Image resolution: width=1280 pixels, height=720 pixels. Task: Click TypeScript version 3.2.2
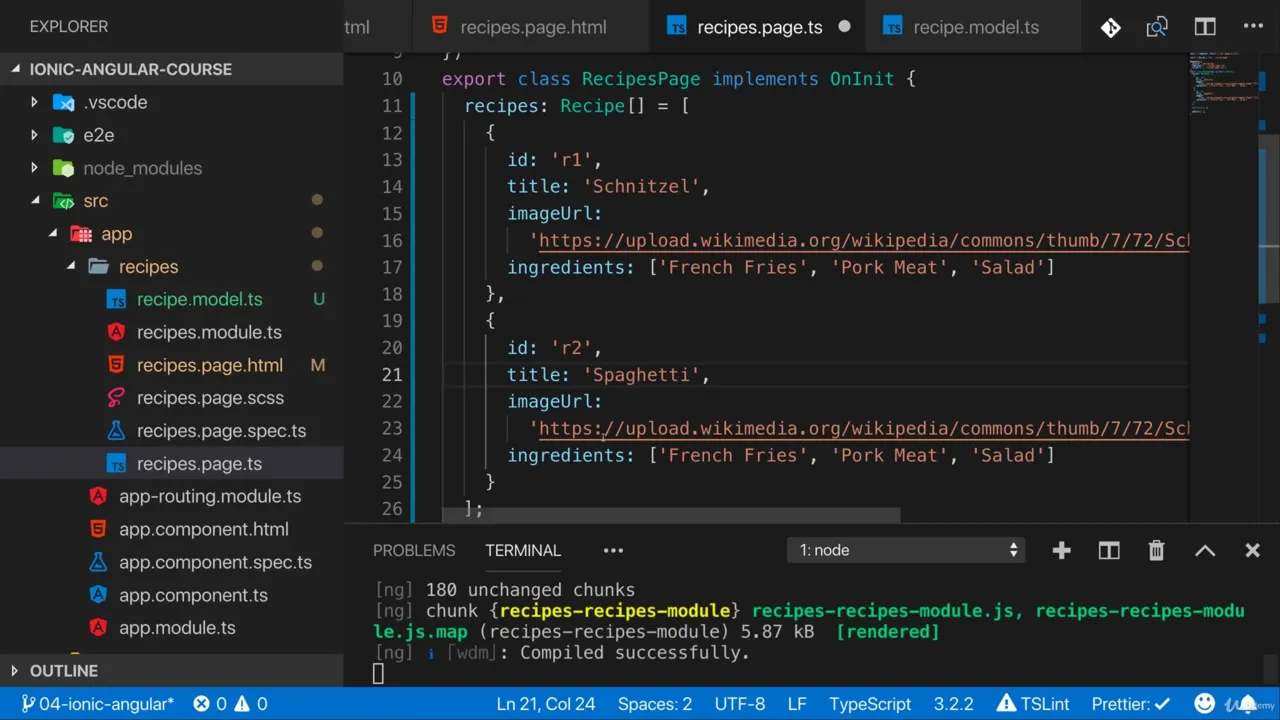pos(953,704)
